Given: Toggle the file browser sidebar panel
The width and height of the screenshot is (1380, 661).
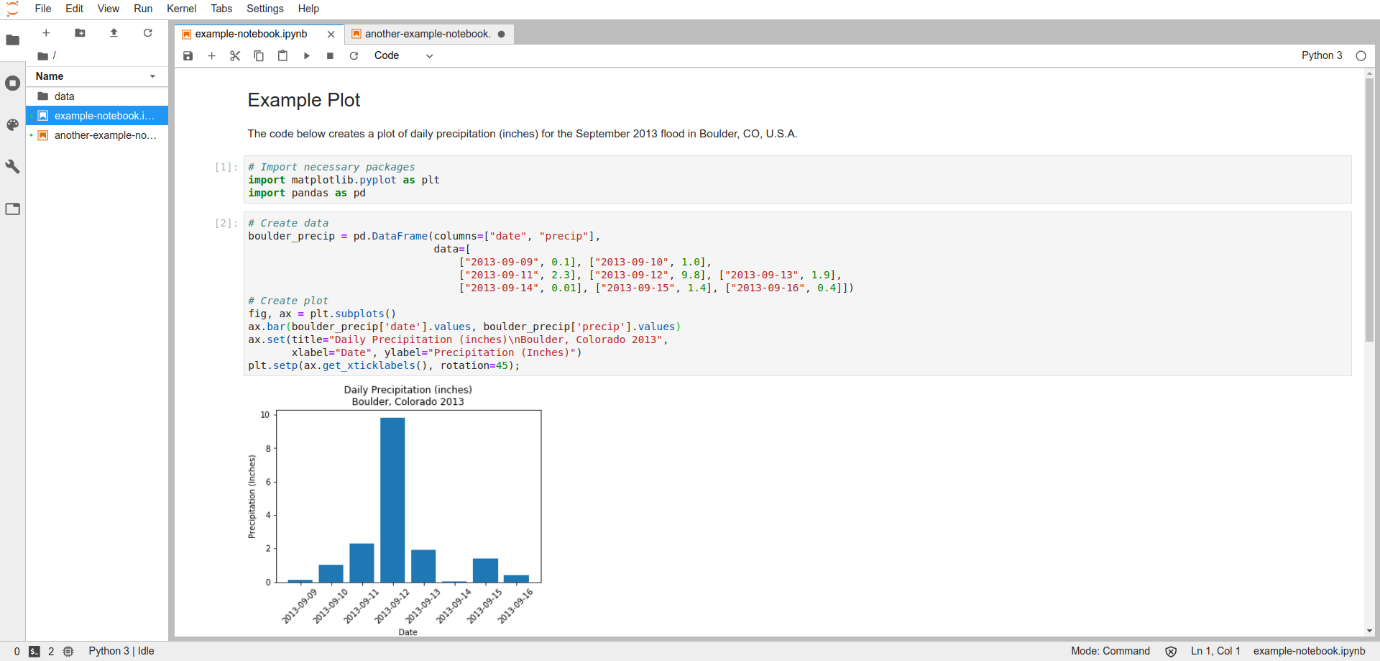Looking at the screenshot, I should coord(13,40).
